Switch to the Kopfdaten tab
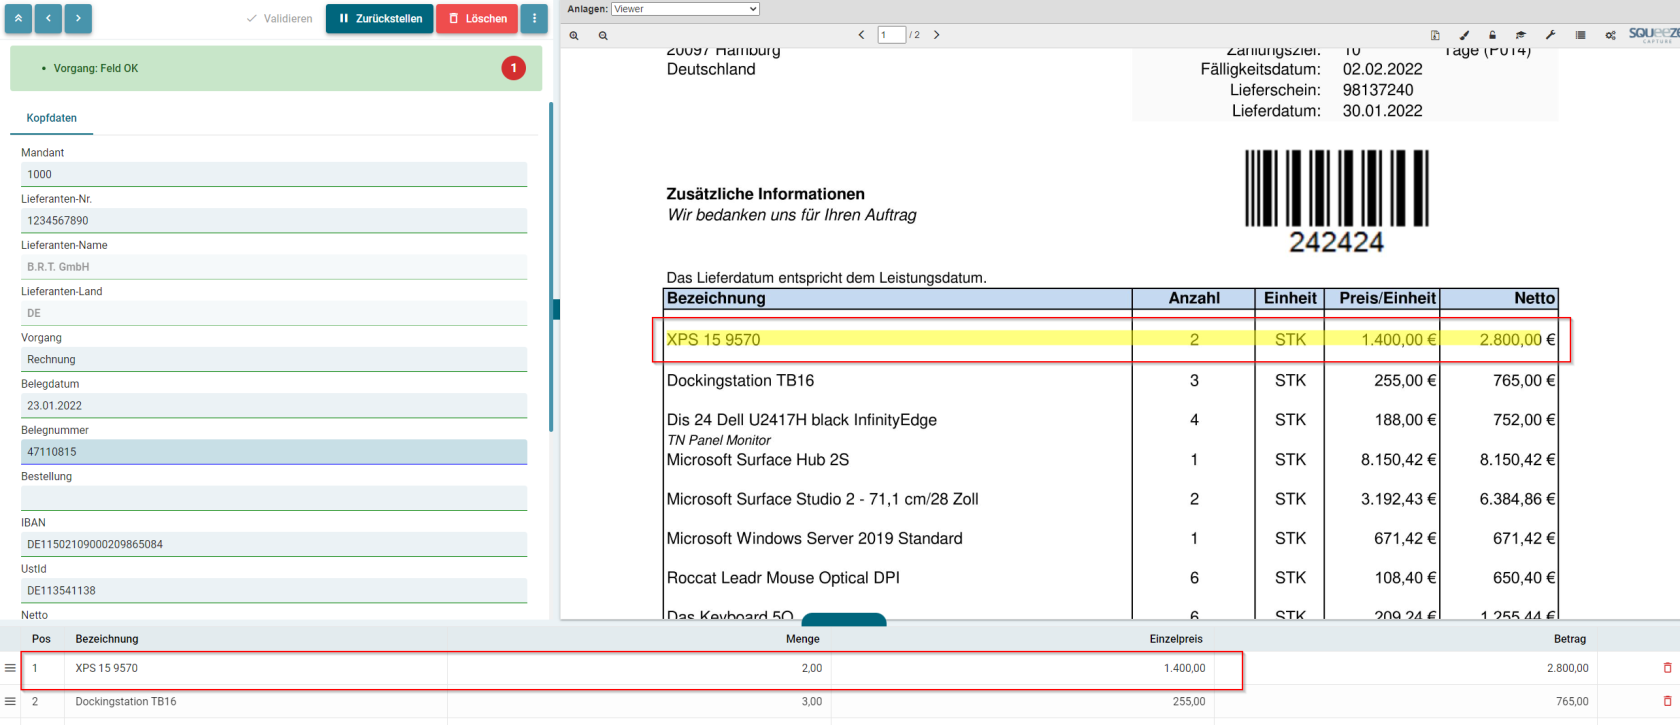This screenshot has height=725, width=1680. click(x=52, y=118)
